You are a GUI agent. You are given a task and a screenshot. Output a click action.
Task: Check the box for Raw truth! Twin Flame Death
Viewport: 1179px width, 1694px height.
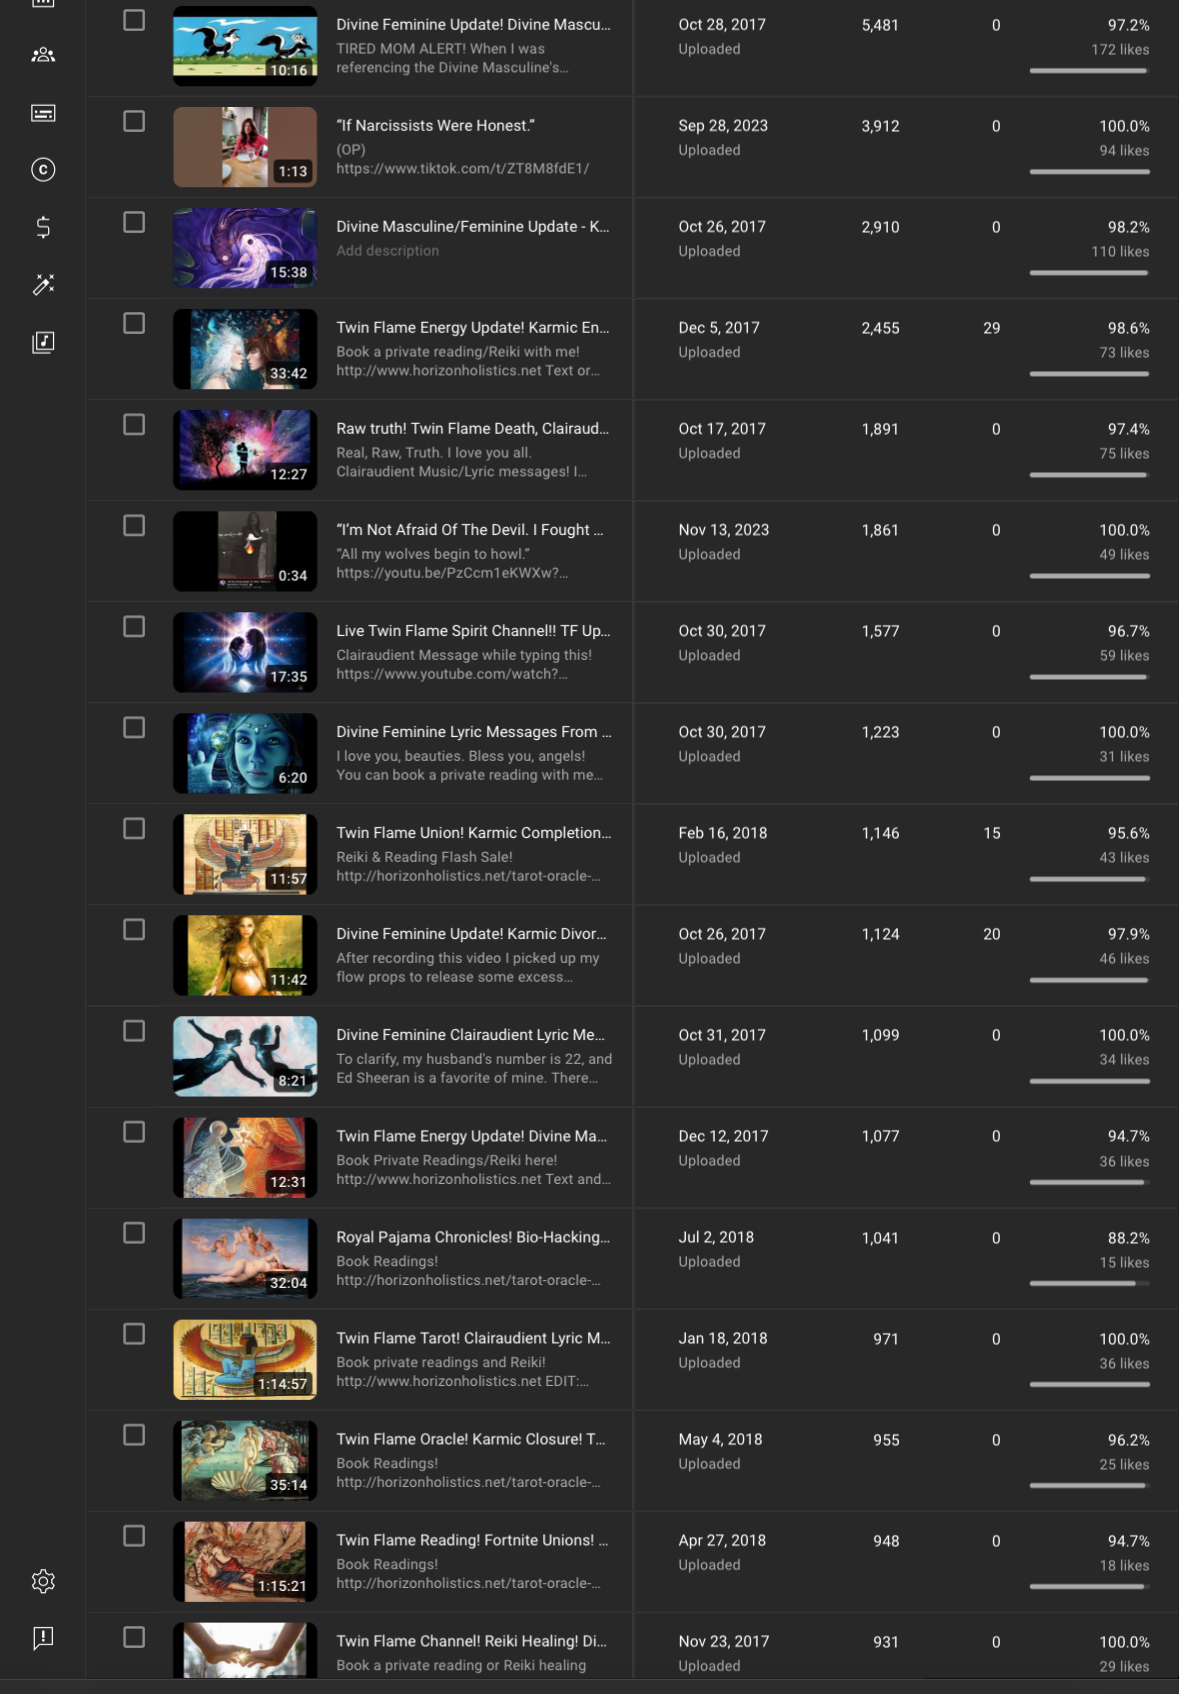(x=134, y=424)
